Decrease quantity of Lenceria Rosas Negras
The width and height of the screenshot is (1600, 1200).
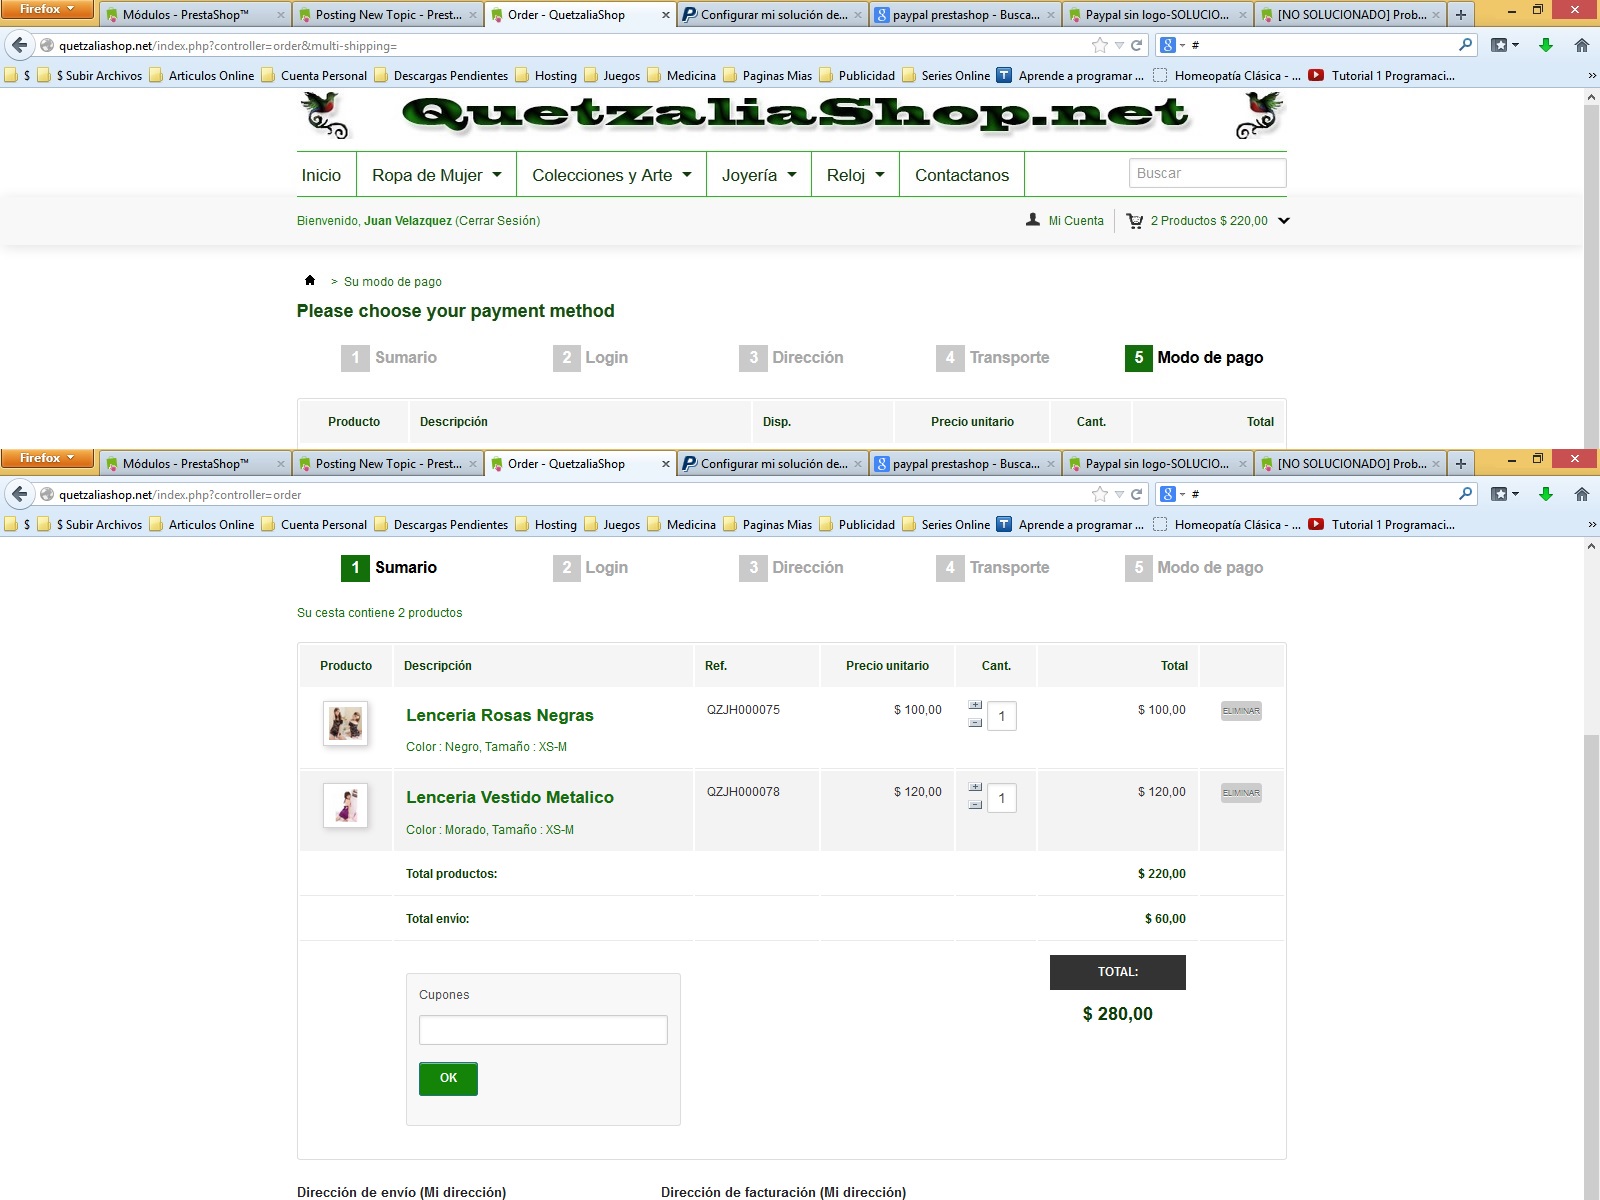click(x=975, y=722)
